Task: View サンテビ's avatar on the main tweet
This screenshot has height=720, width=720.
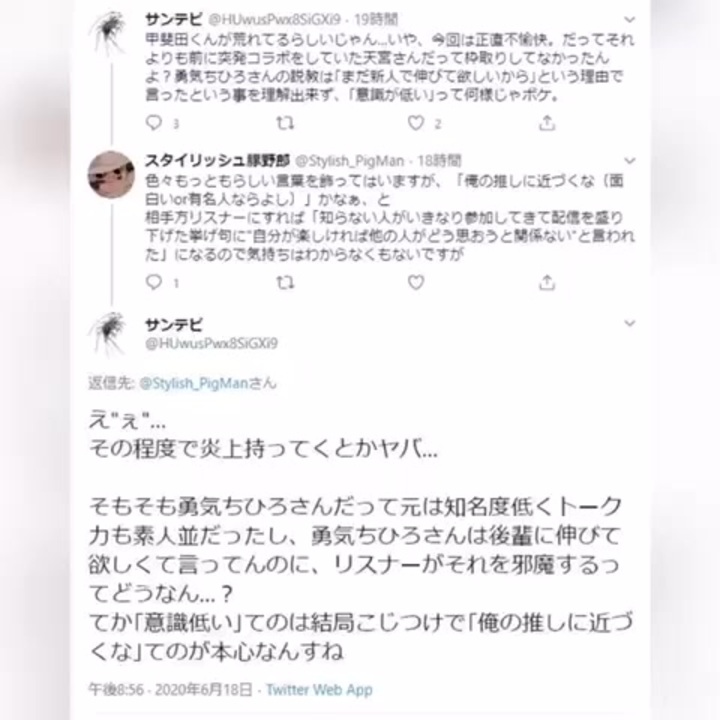Action: pos(108,334)
